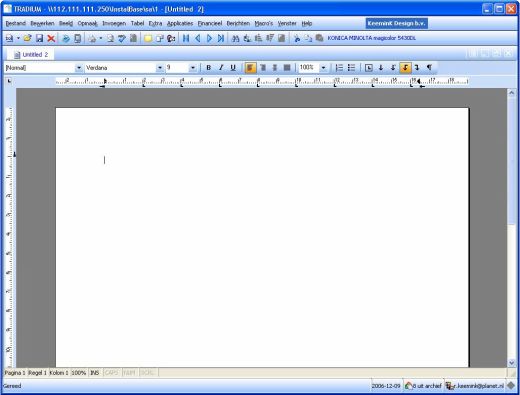Image resolution: width=520 pixels, height=395 pixels.
Task: Toggle Italic formatting
Action: (221, 68)
